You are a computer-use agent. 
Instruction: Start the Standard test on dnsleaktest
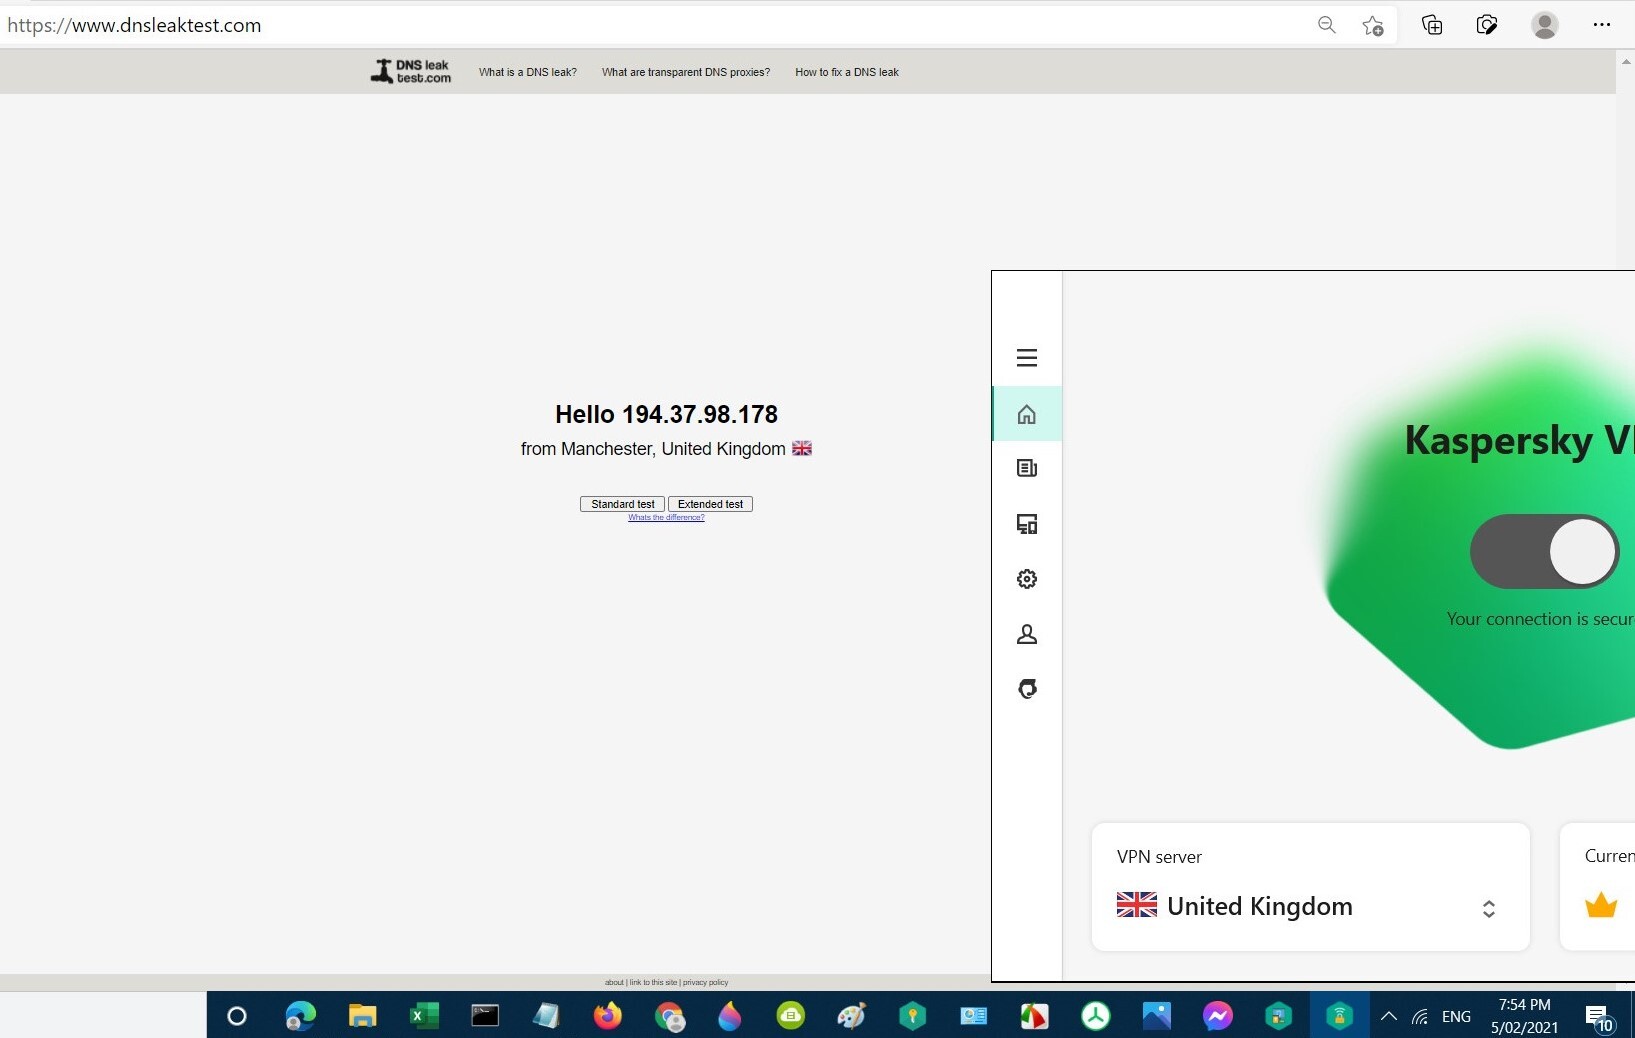point(622,504)
